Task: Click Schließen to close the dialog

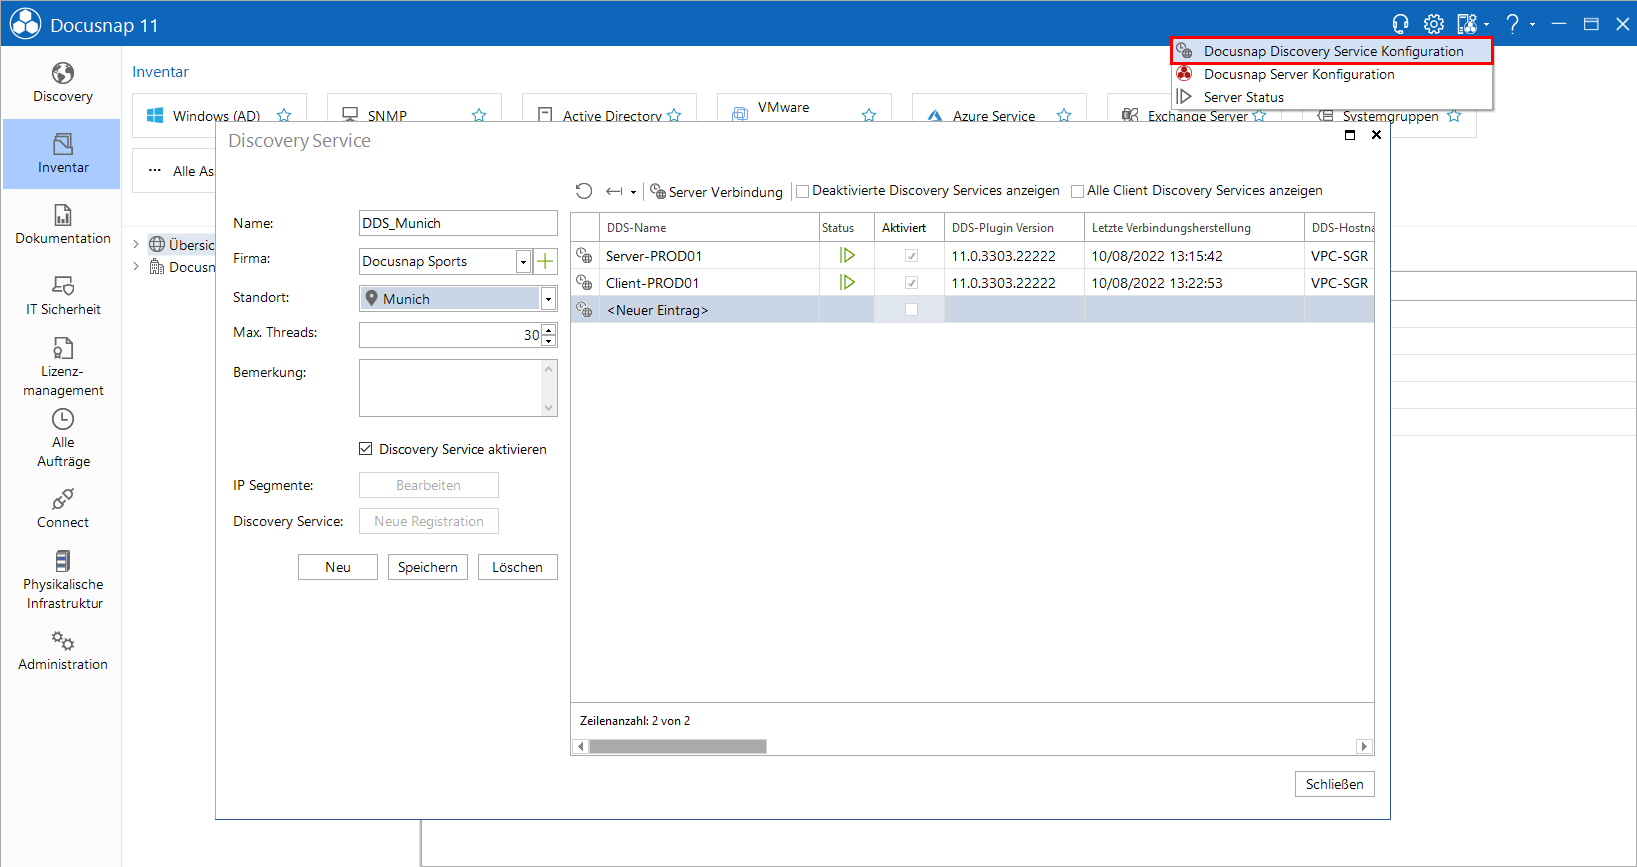Action: (1335, 784)
